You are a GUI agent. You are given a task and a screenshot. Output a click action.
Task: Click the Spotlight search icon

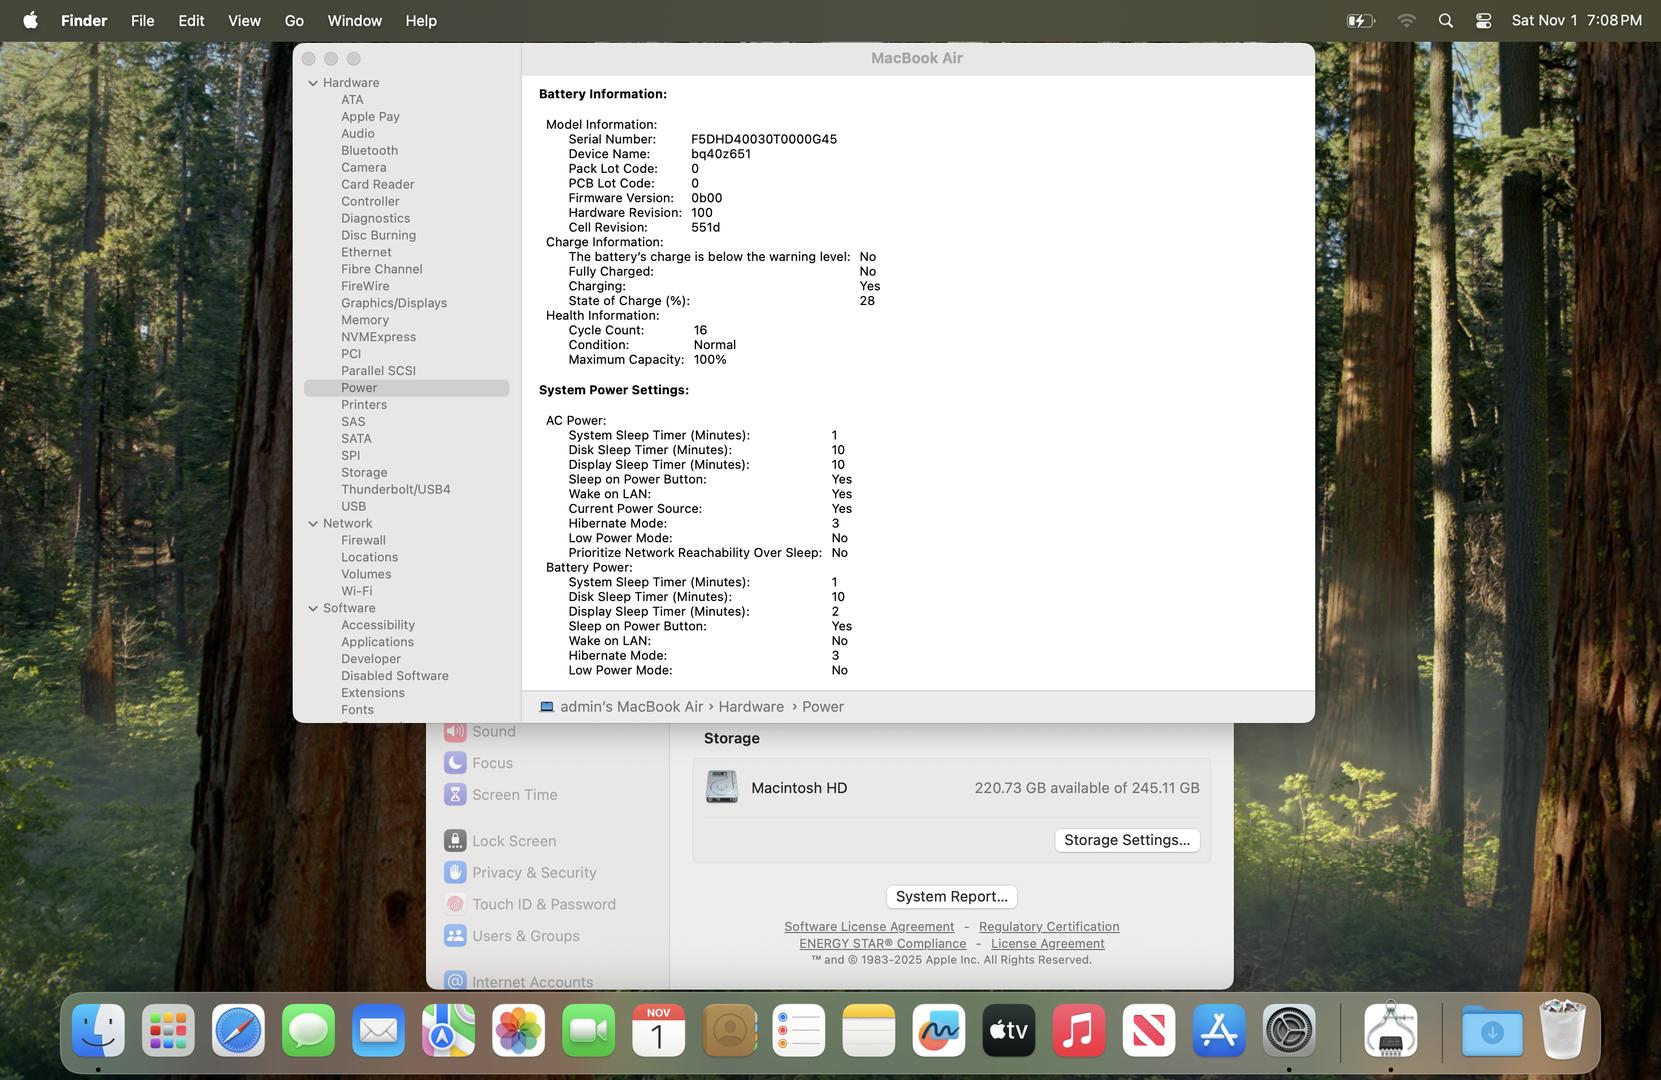pos(1445,20)
